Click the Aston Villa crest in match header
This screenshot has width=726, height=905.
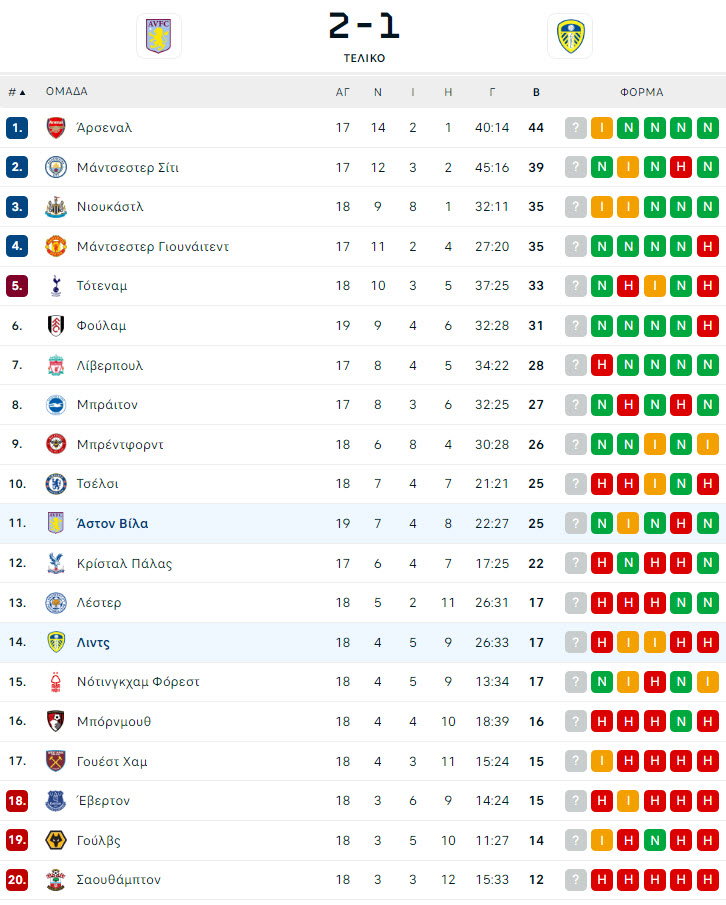[159, 36]
